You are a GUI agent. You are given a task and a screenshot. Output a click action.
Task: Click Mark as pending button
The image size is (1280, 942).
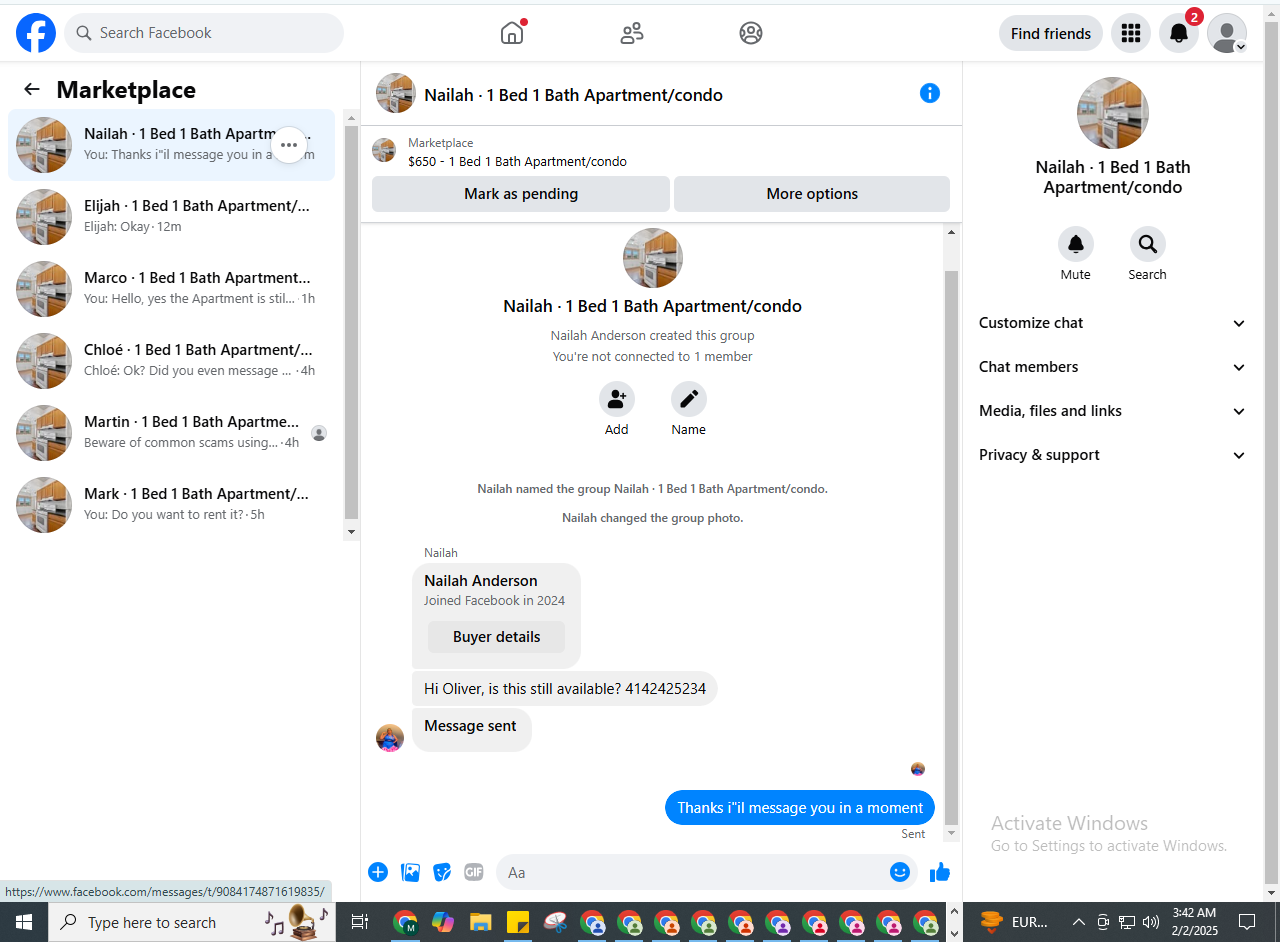pyautogui.click(x=521, y=194)
